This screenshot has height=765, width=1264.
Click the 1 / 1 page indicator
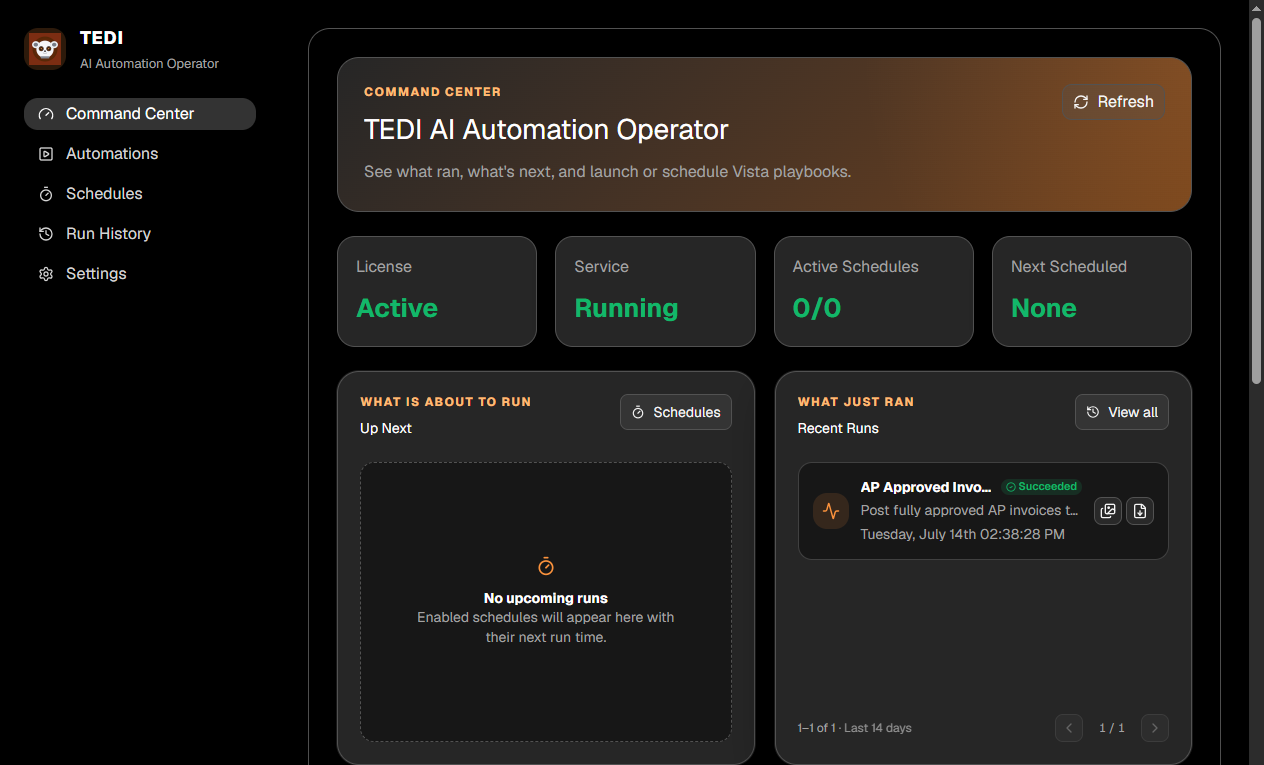click(x=1112, y=728)
